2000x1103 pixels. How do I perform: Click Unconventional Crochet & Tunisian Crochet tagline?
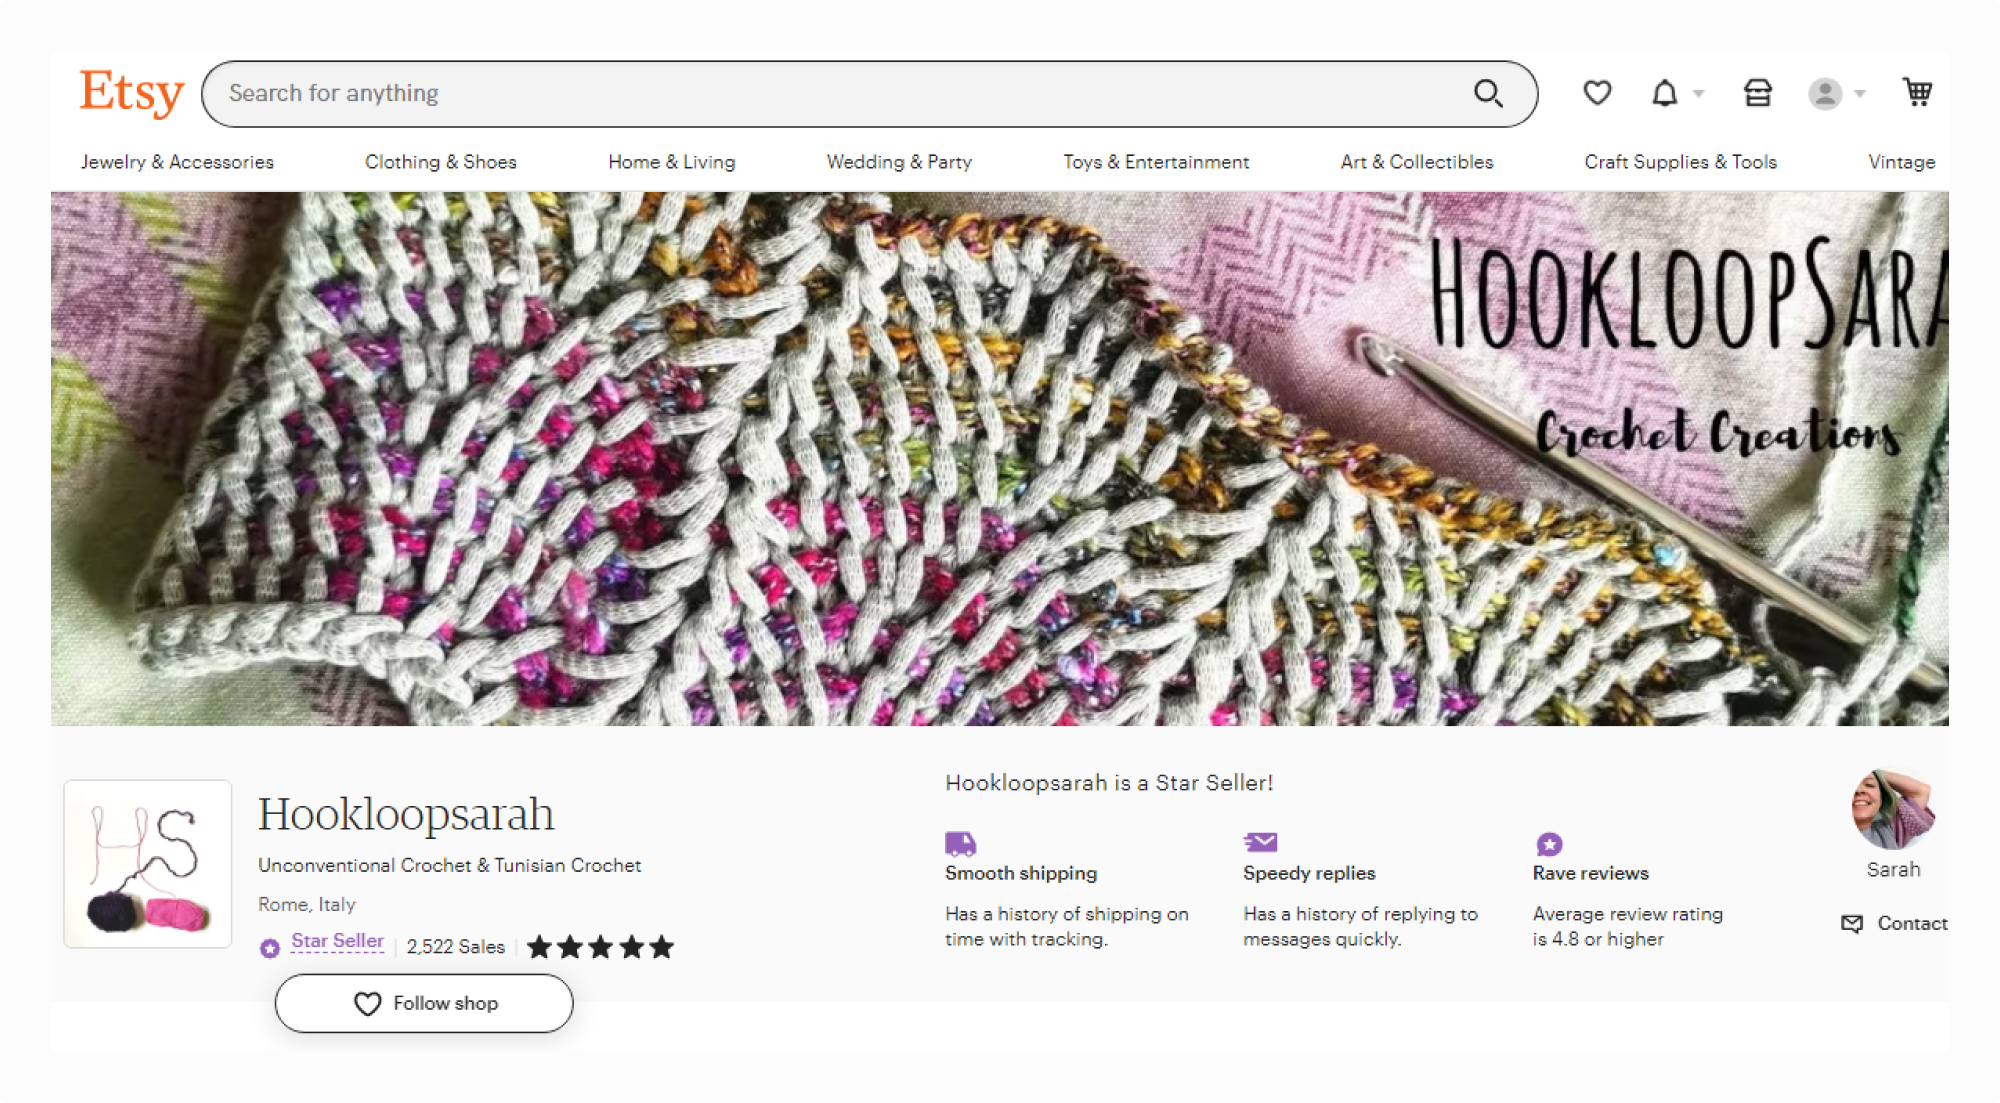point(449,865)
